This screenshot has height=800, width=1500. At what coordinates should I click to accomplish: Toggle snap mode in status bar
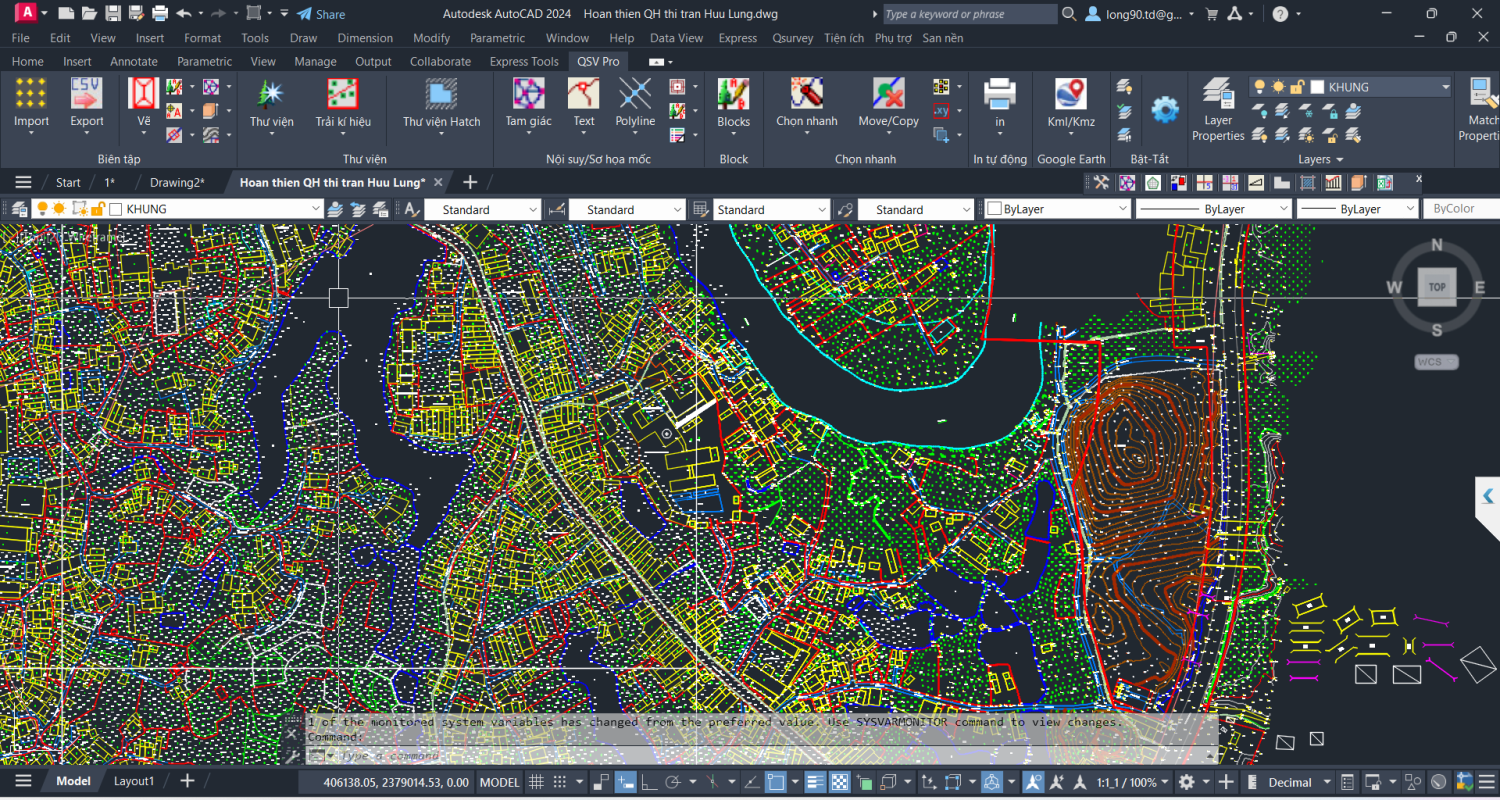point(560,782)
